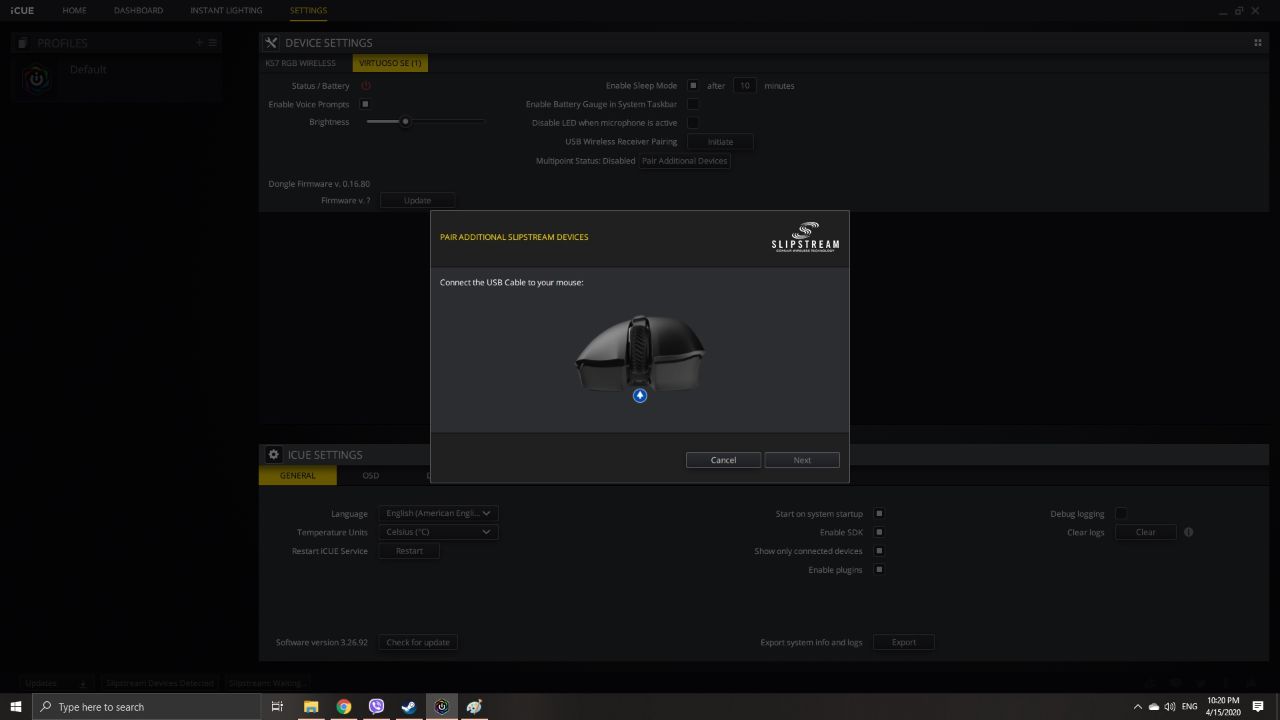The image size is (1280, 720).
Task: Click the Brightness slider handle
Action: (405, 122)
